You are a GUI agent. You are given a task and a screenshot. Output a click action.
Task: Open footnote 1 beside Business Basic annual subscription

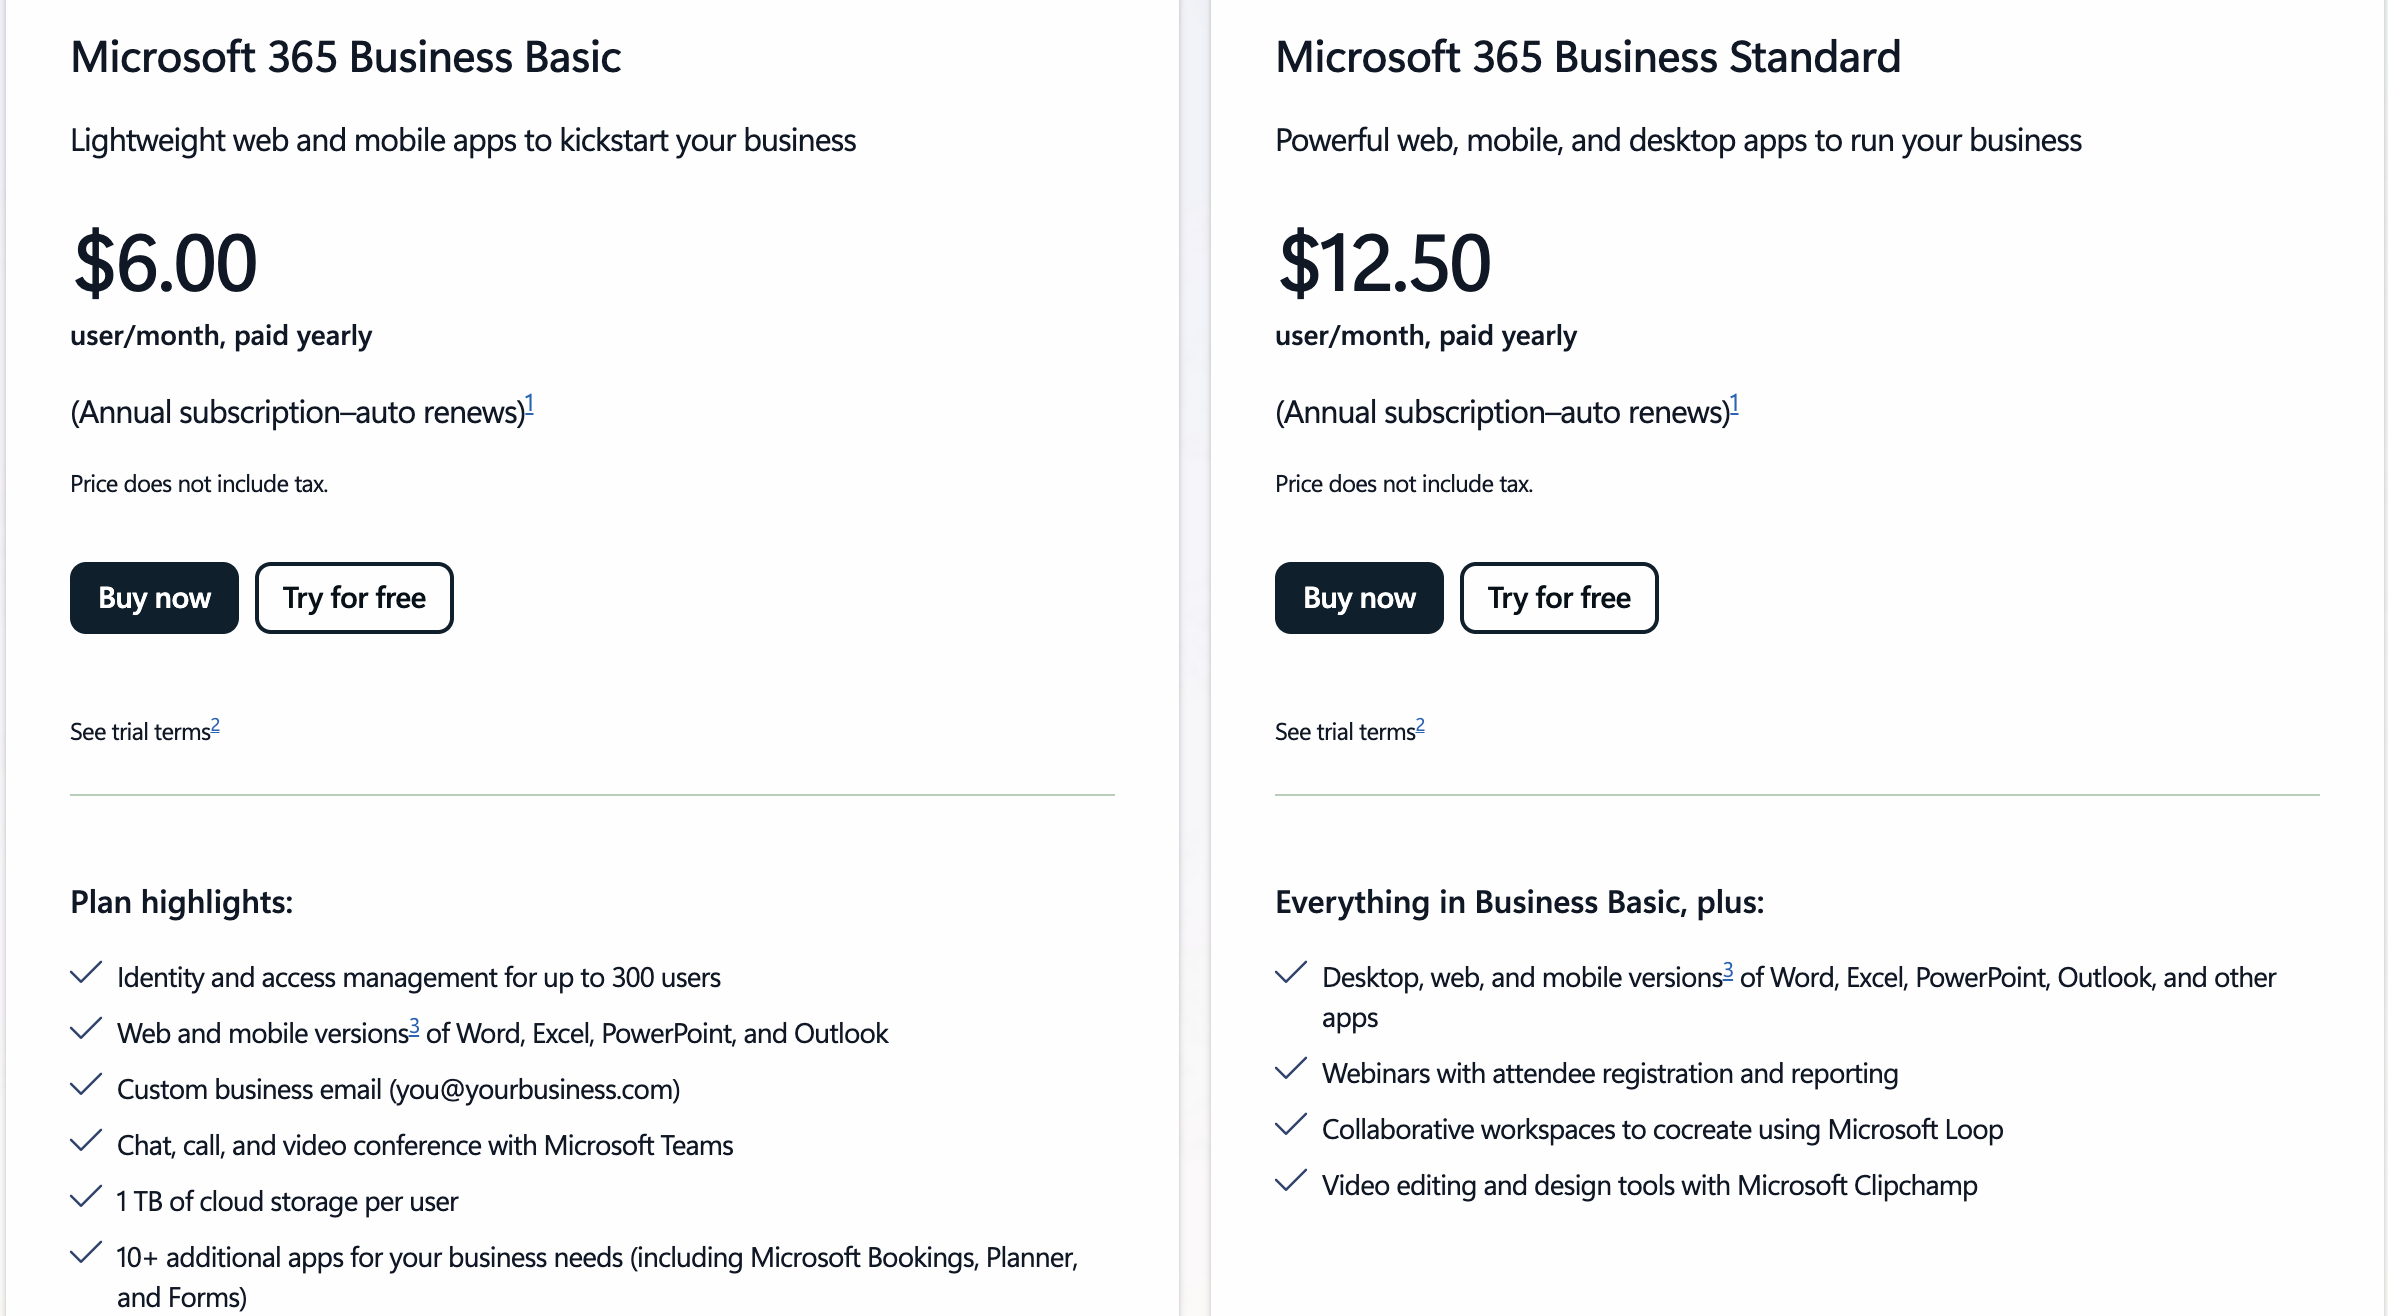530,405
